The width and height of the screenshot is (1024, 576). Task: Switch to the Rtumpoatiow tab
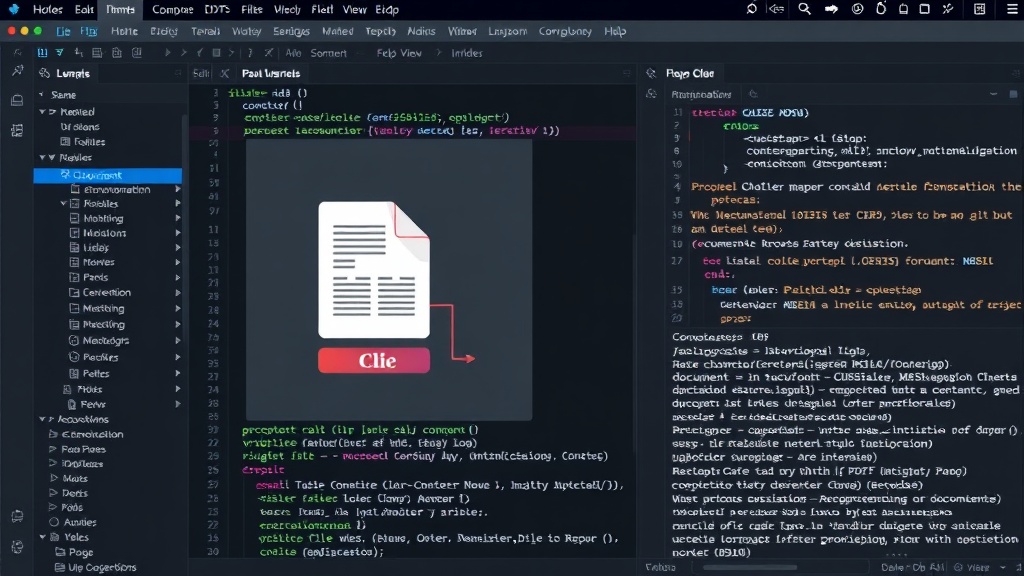pyautogui.click(x=701, y=94)
